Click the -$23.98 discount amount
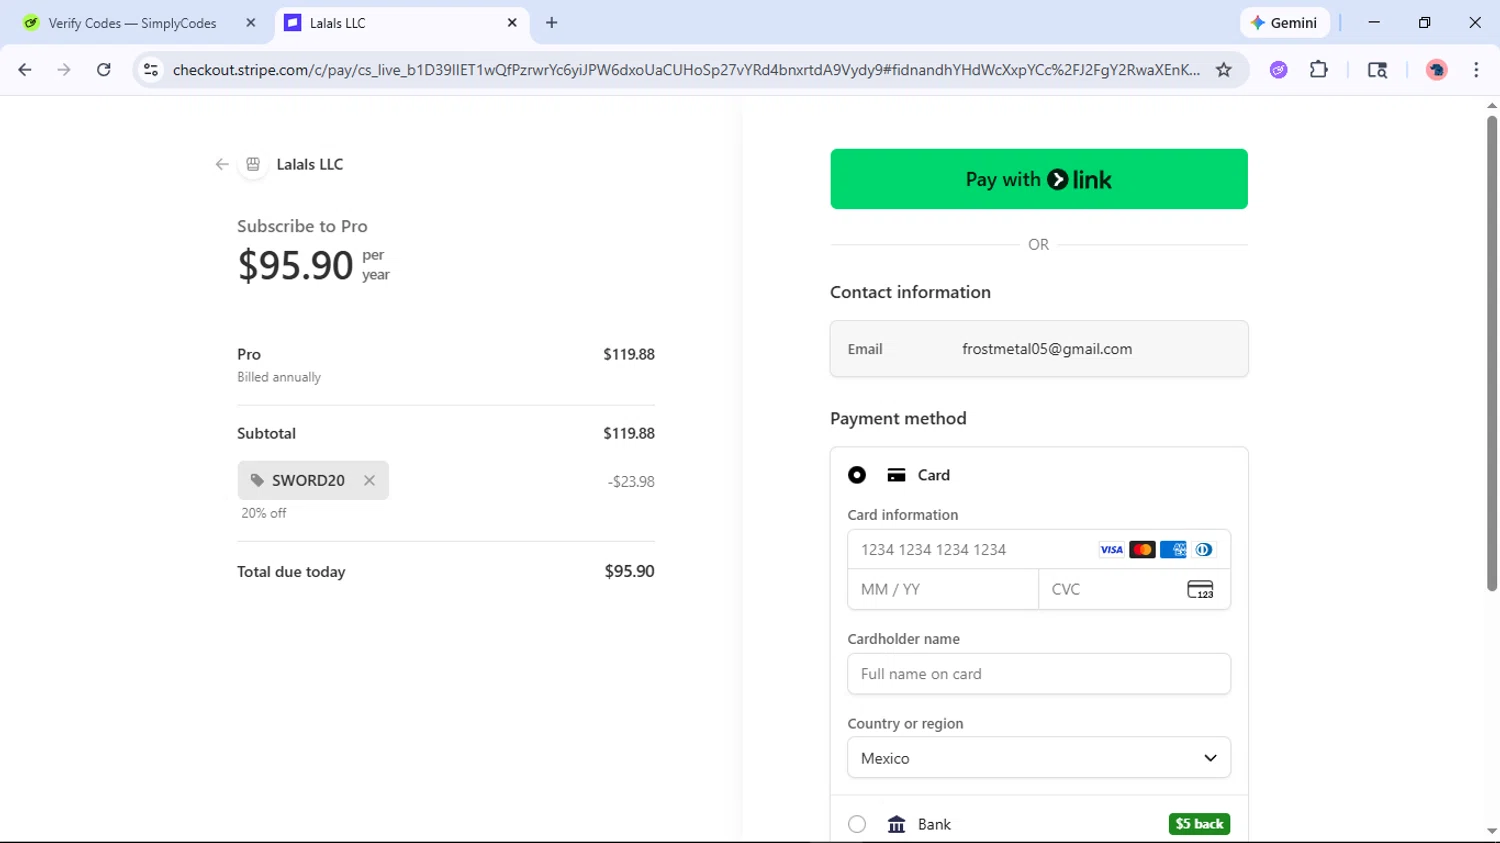Screen dimensions: 1500x843 [631, 482]
